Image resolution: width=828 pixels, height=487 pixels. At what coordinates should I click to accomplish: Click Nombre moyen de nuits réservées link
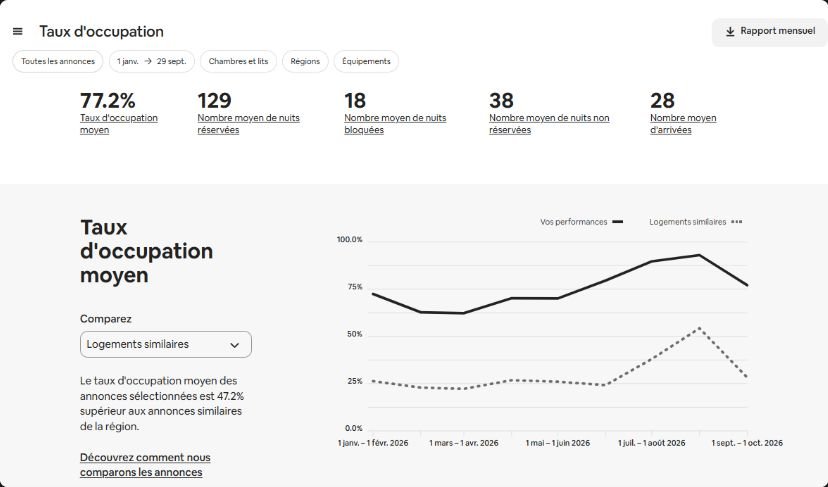pyautogui.click(x=248, y=124)
